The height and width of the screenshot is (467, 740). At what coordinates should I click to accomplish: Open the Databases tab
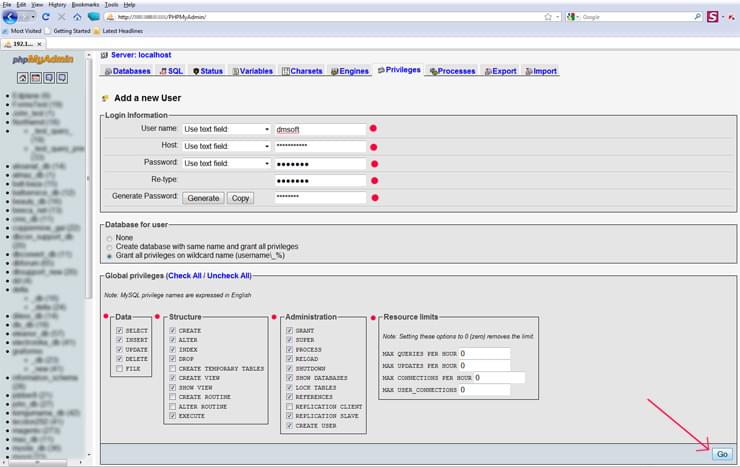click(x=127, y=71)
